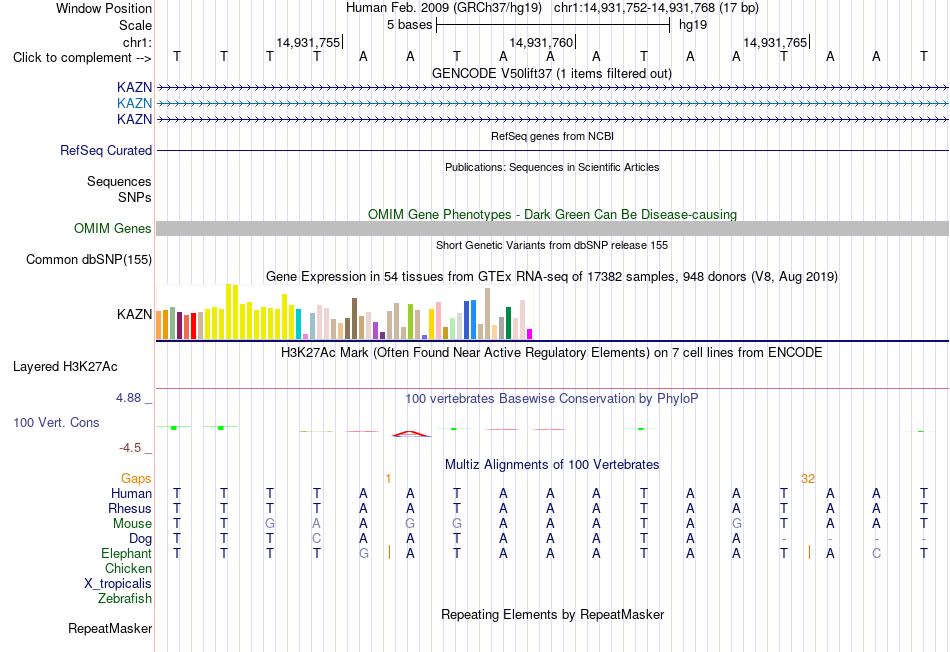Open Short Genetic Variants from dbSNP release 155

552,245
